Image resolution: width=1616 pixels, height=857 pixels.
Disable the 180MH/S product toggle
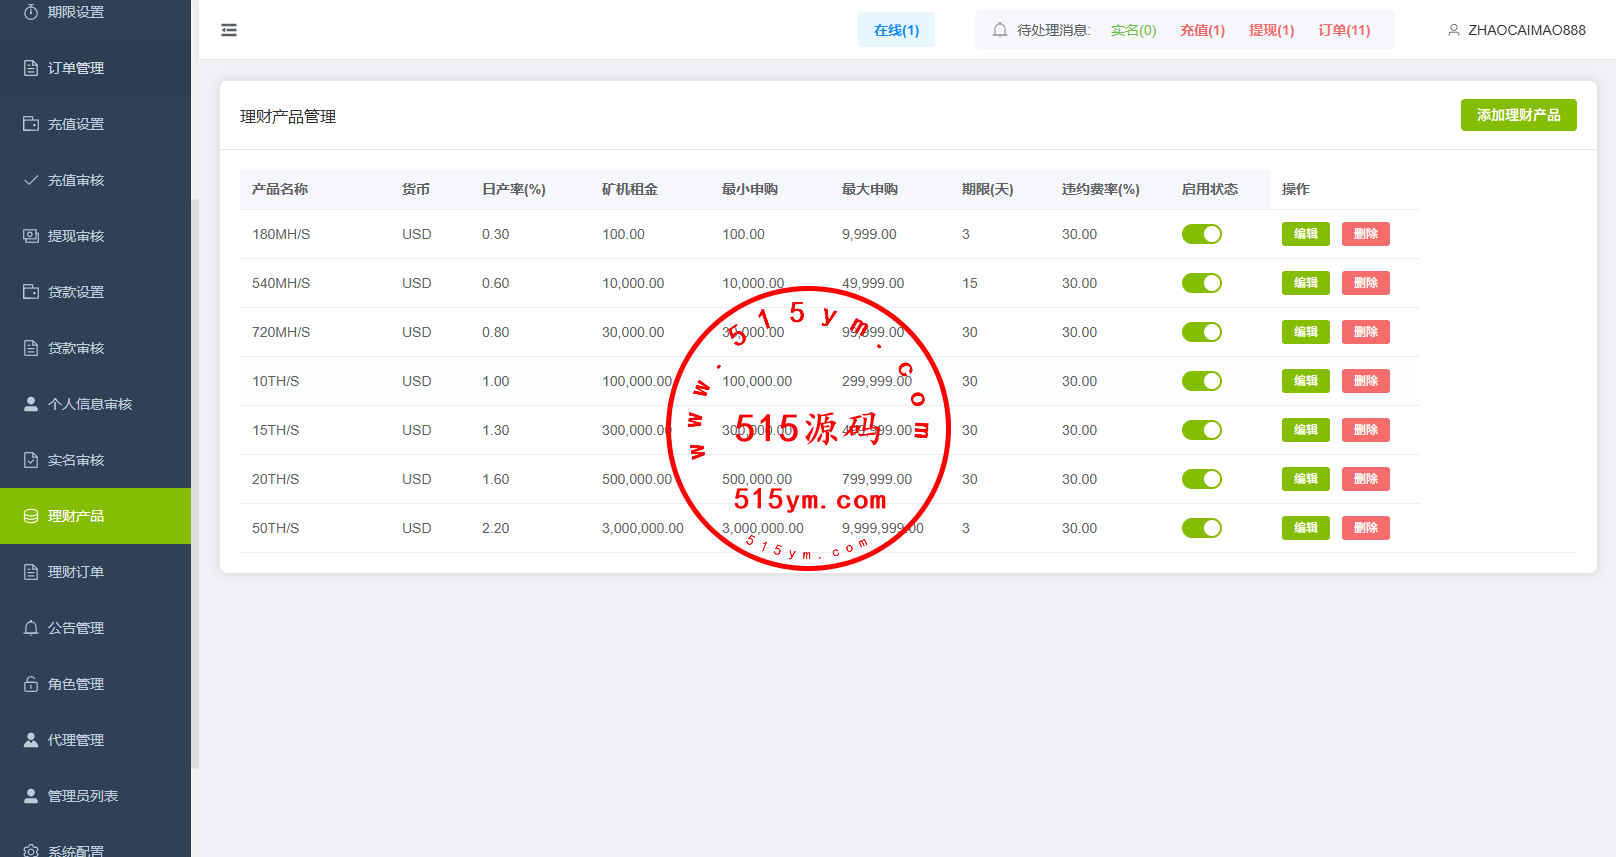(1201, 234)
